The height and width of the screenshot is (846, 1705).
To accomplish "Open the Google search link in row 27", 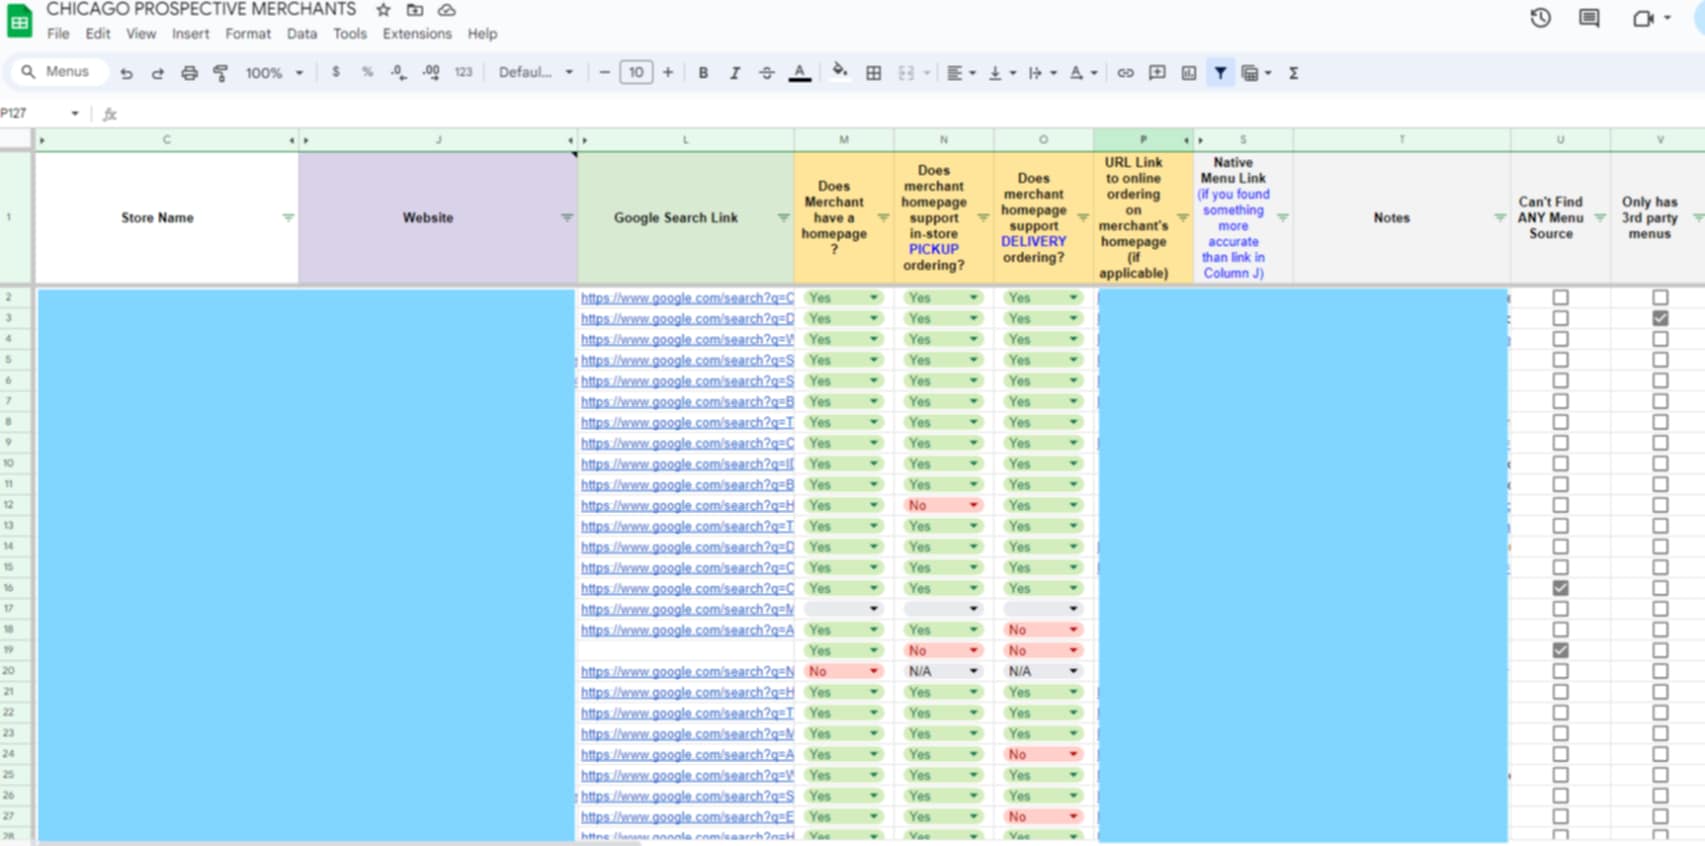I will pos(687,817).
